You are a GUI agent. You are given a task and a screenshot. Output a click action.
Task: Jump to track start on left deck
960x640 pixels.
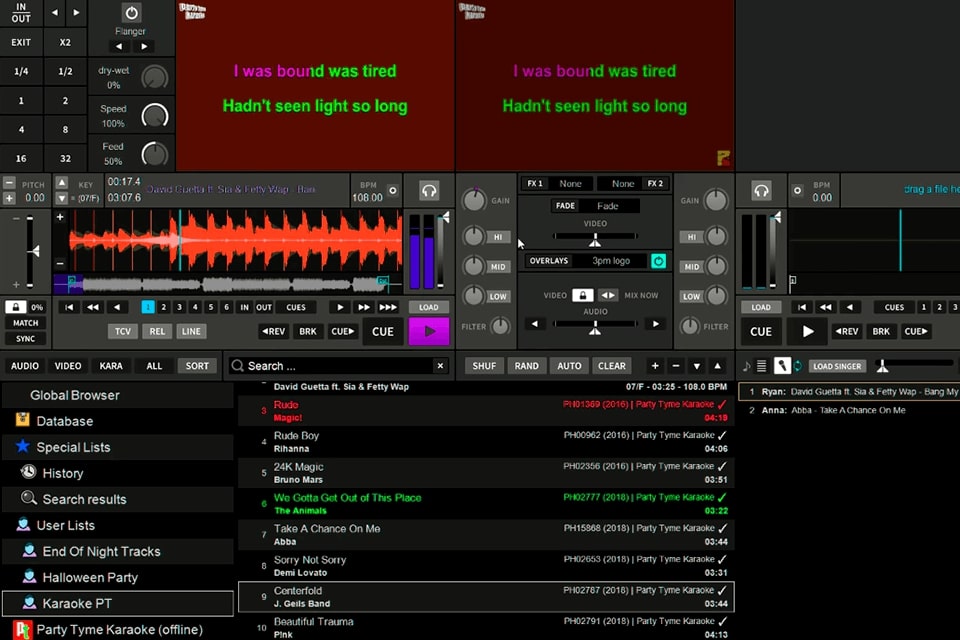pyautogui.click(x=69, y=307)
